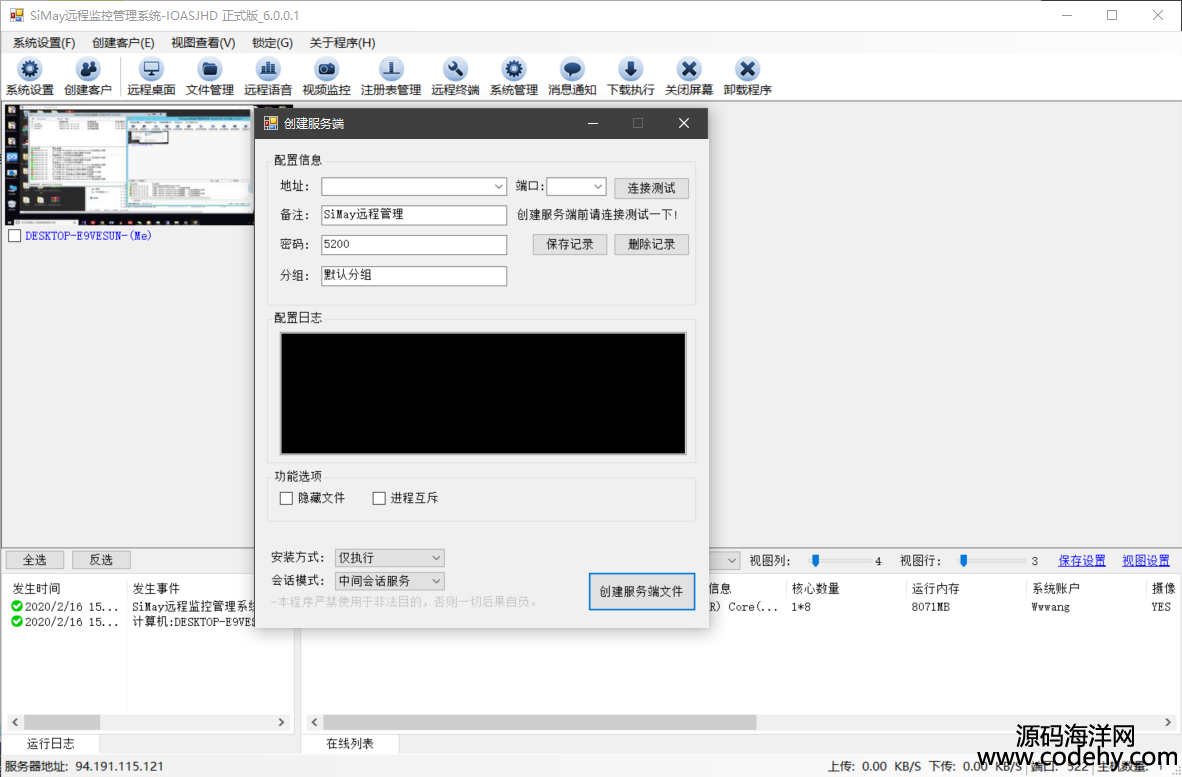Screen dimensions: 1182x777
Task: Open 文件管理 toolbar icon
Action: 210,77
